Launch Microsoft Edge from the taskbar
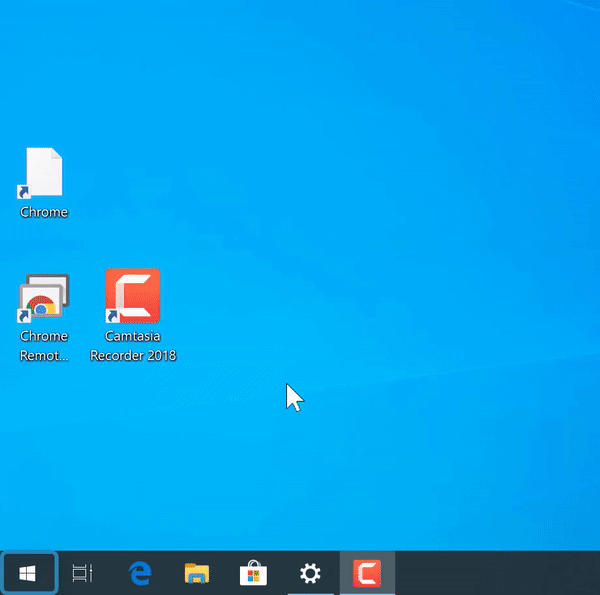600x595 pixels. pos(140,573)
